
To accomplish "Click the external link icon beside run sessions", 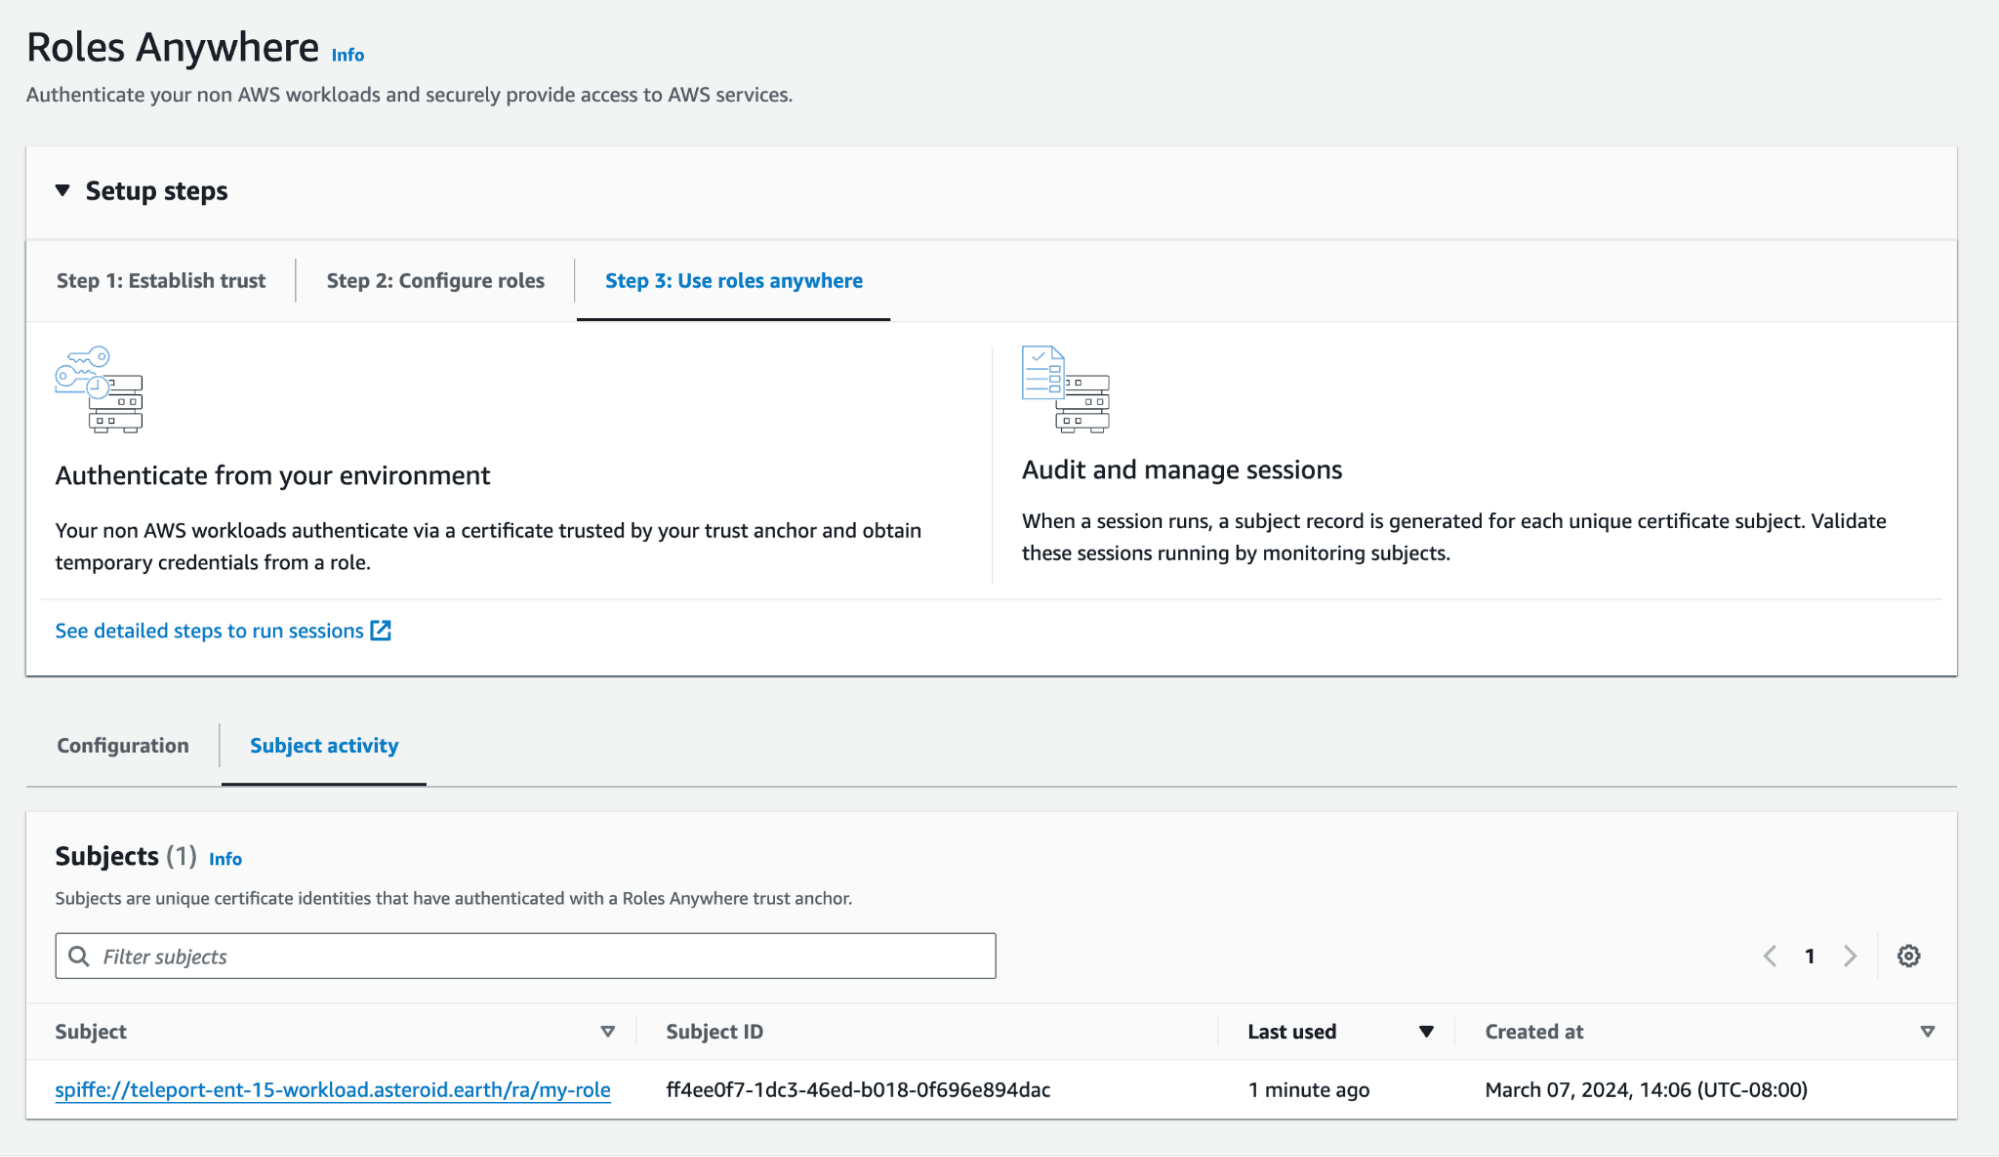I will click(x=381, y=630).
